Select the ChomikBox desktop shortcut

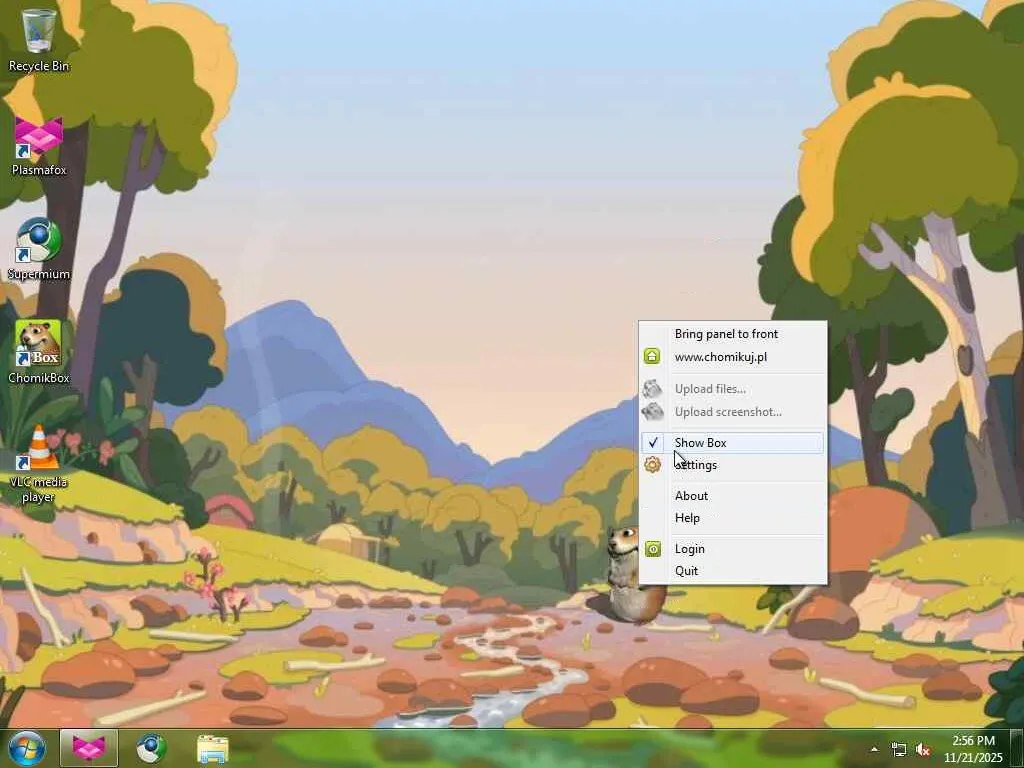coord(39,353)
